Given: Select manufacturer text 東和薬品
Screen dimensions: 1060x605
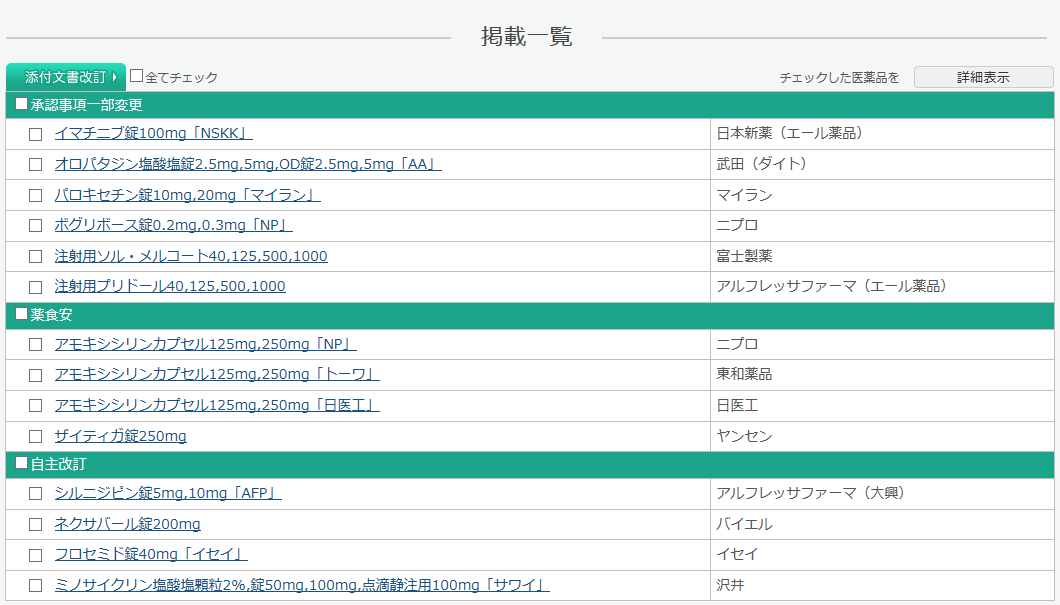Looking at the screenshot, I should tap(744, 374).
